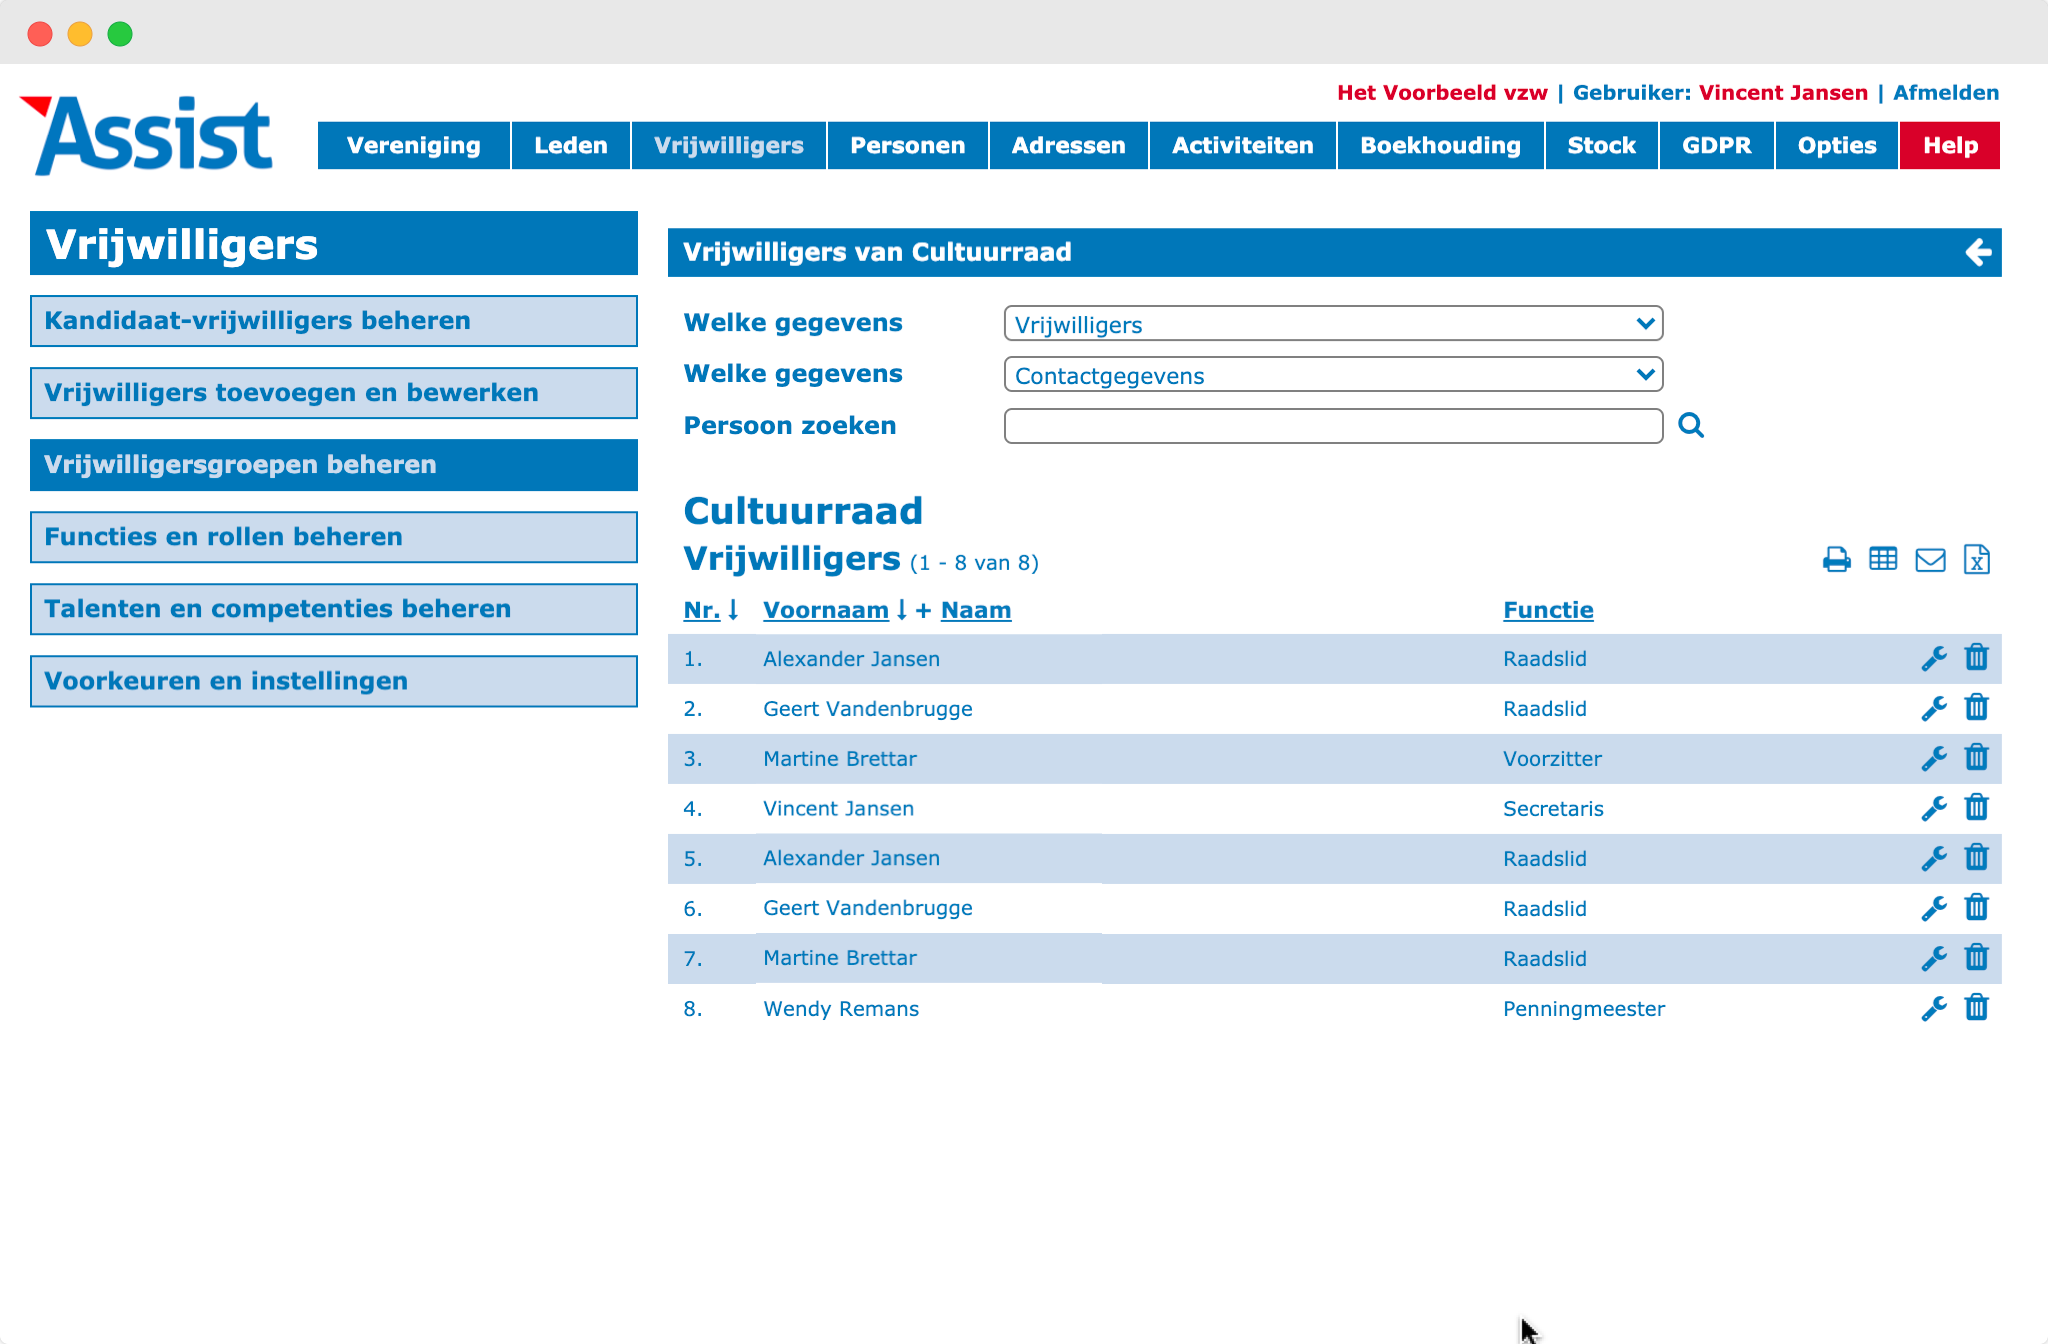
Task: Open the Vrijwilligers menu tab
Action: (x=729, y=145)
